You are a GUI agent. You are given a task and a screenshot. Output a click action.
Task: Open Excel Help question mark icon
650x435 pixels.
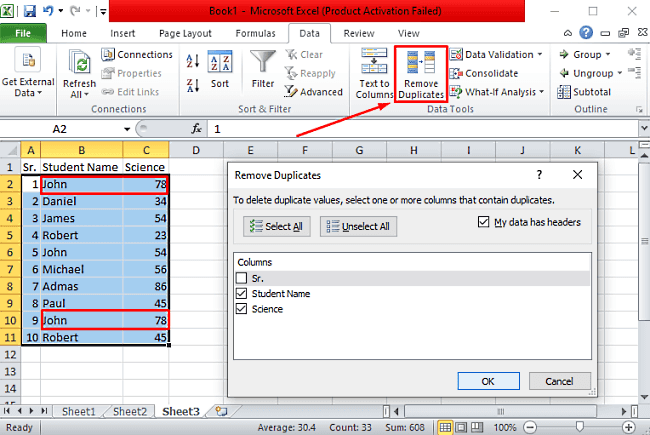586,33
